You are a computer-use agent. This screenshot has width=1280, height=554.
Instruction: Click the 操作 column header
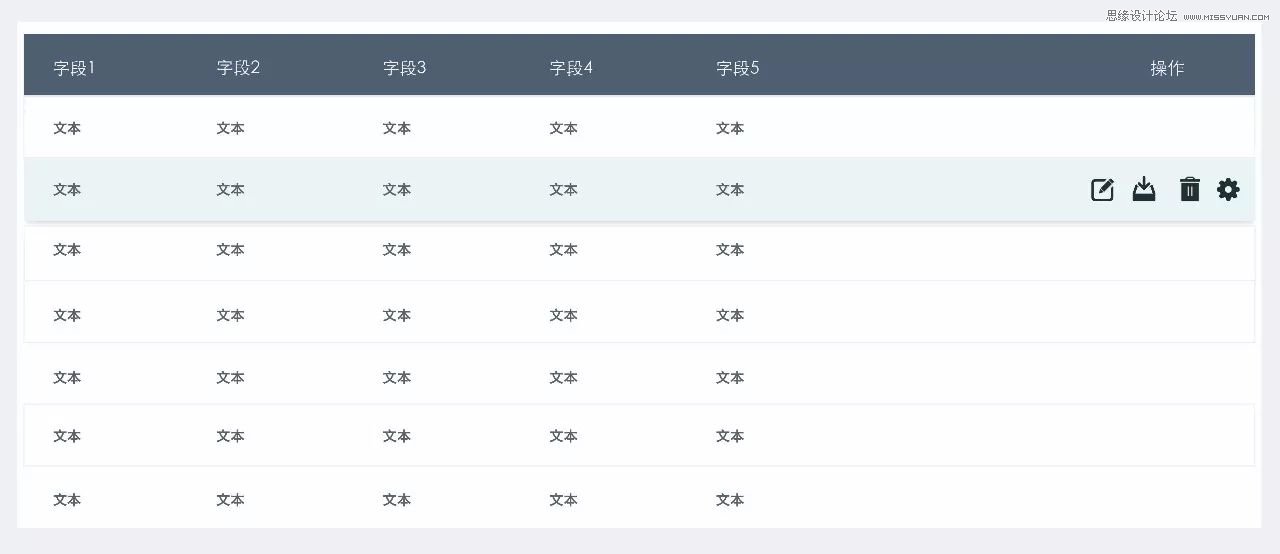[x=1167, y=68]
